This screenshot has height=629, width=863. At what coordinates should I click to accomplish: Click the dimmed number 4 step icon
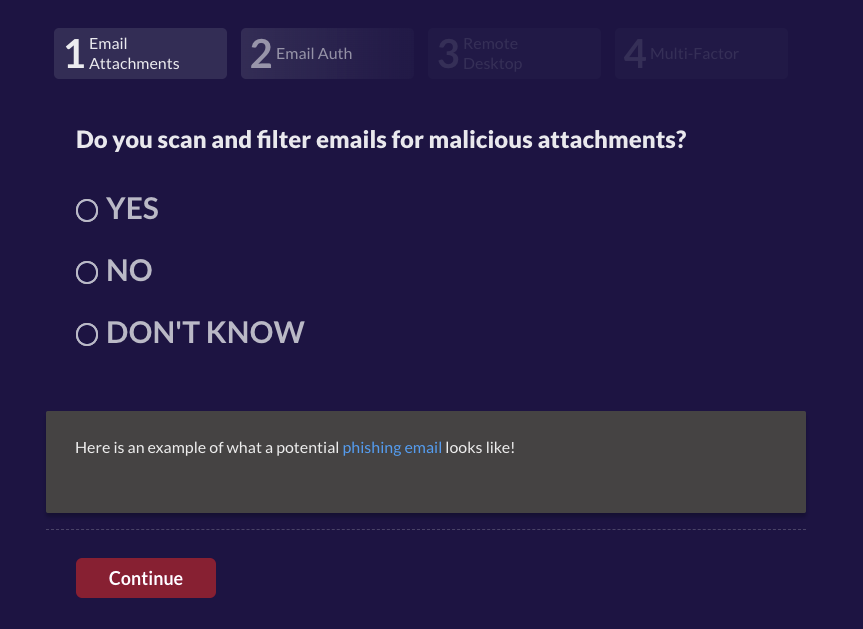634,54
